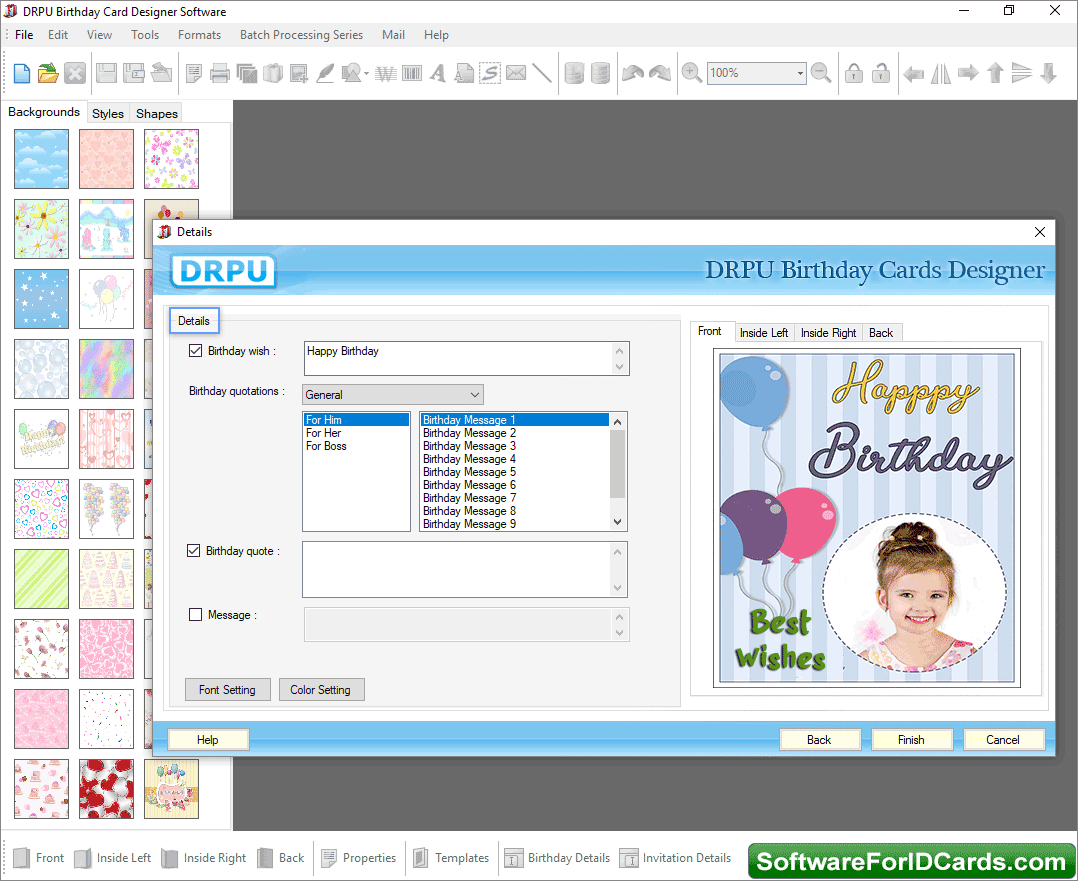Select the dashed S shape tool icon

pyautogui.click(x=490, y=73)
